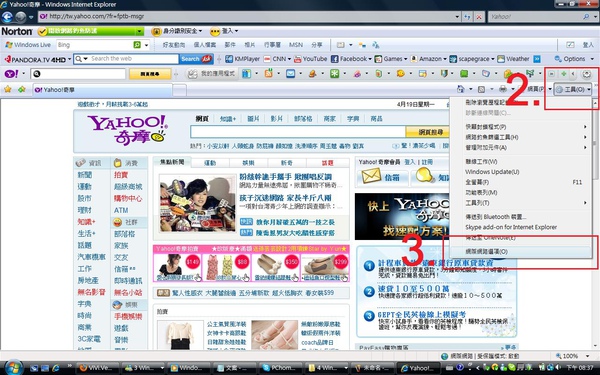Select 網際網路選項(O) in Tools menu
This screenshot has width=600, height=375.
[521, 252]
